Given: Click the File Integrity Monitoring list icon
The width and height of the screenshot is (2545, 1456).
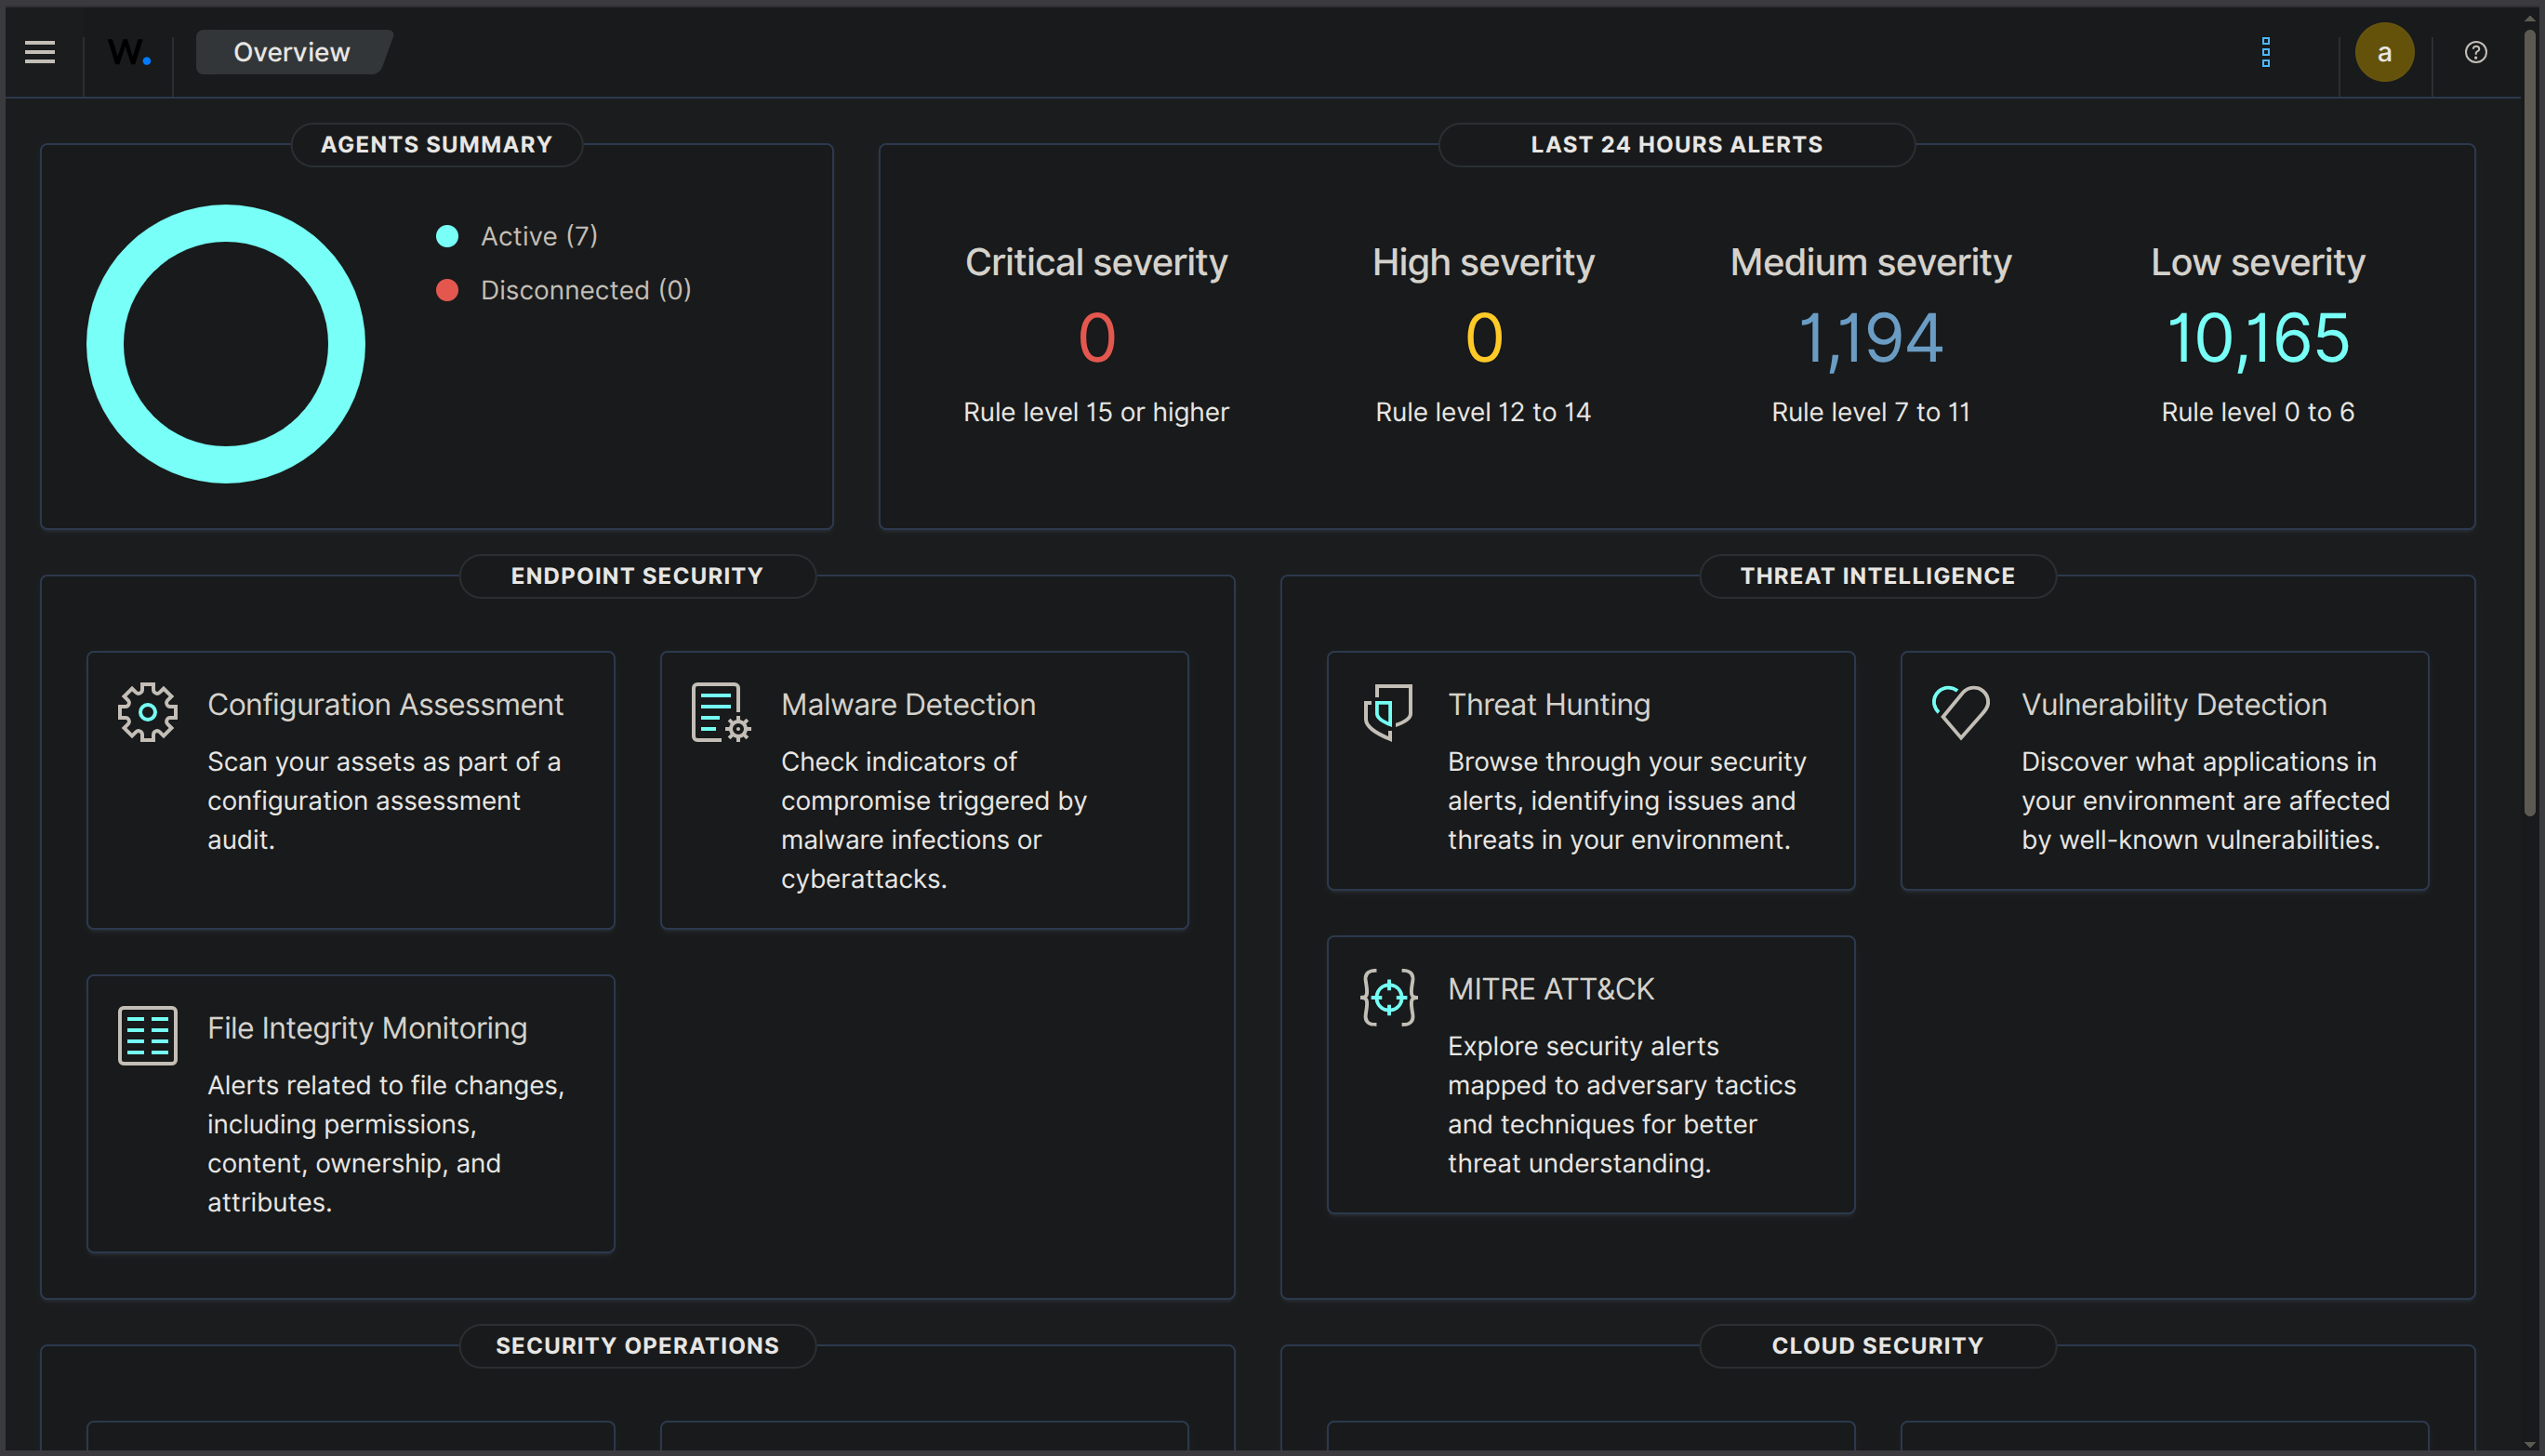Looking at the screenshot, I should point(147,1035).
